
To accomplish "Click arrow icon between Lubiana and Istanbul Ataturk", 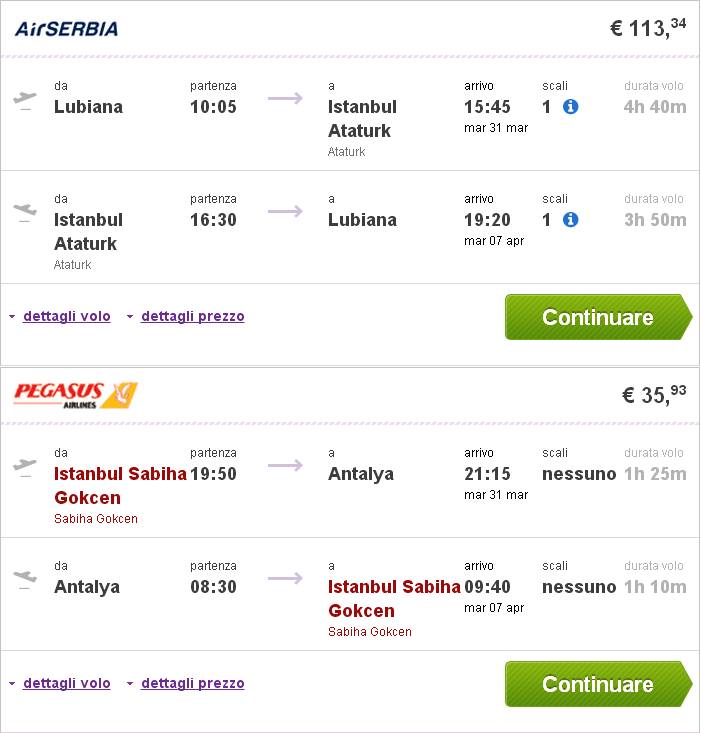I will (285, 98).
